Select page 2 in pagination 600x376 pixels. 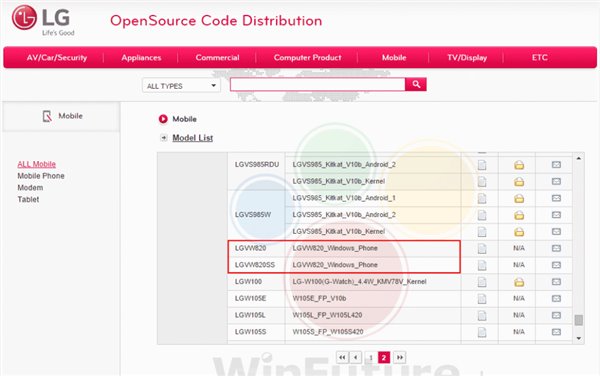[x=384, y=358]
